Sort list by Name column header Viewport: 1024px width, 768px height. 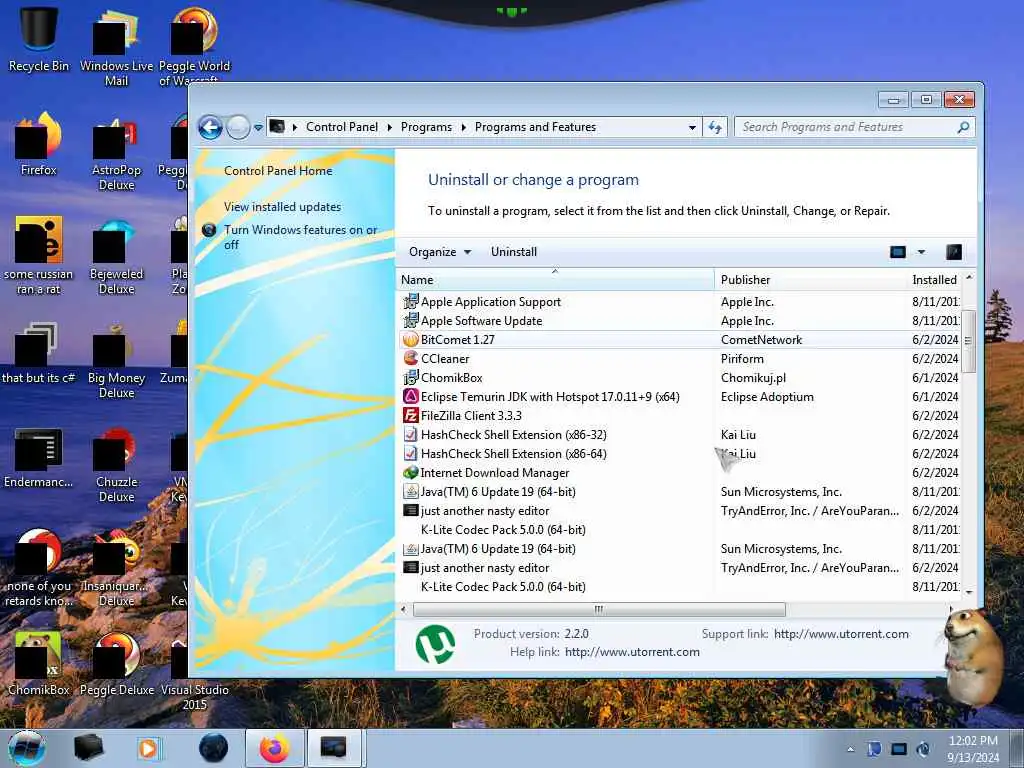[556, 280]
